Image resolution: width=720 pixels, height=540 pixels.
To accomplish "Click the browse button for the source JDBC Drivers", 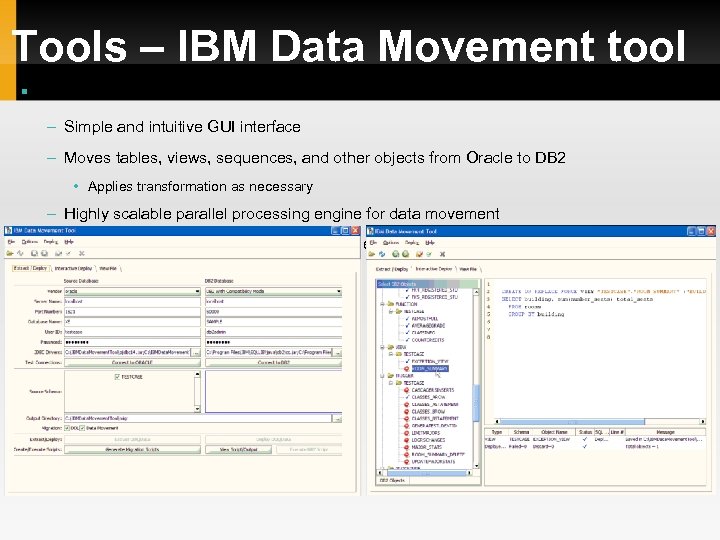I will click(197, 352).
